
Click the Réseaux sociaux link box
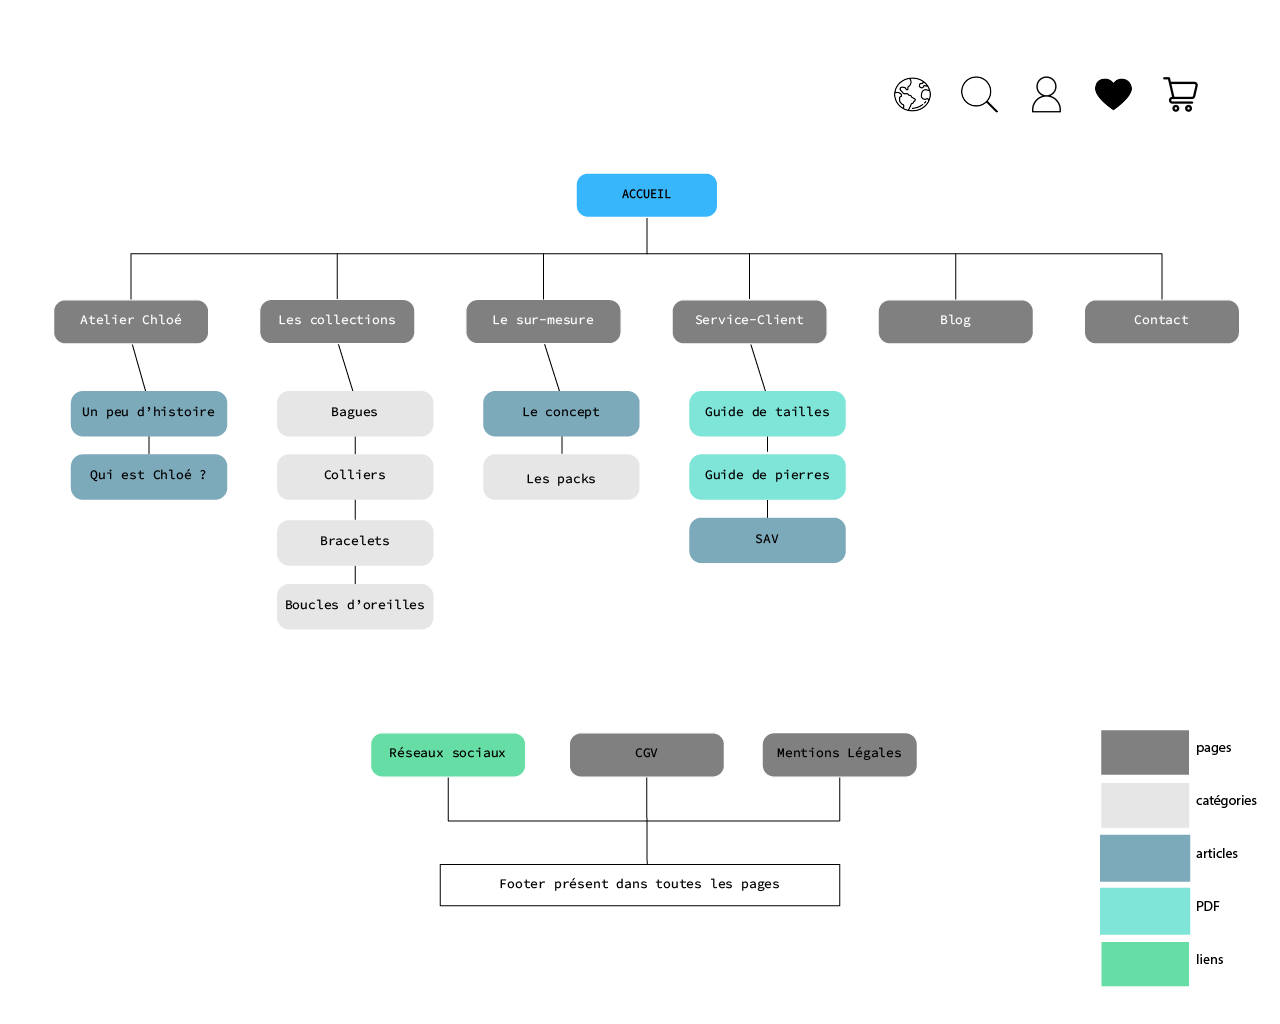coord(448,754)
